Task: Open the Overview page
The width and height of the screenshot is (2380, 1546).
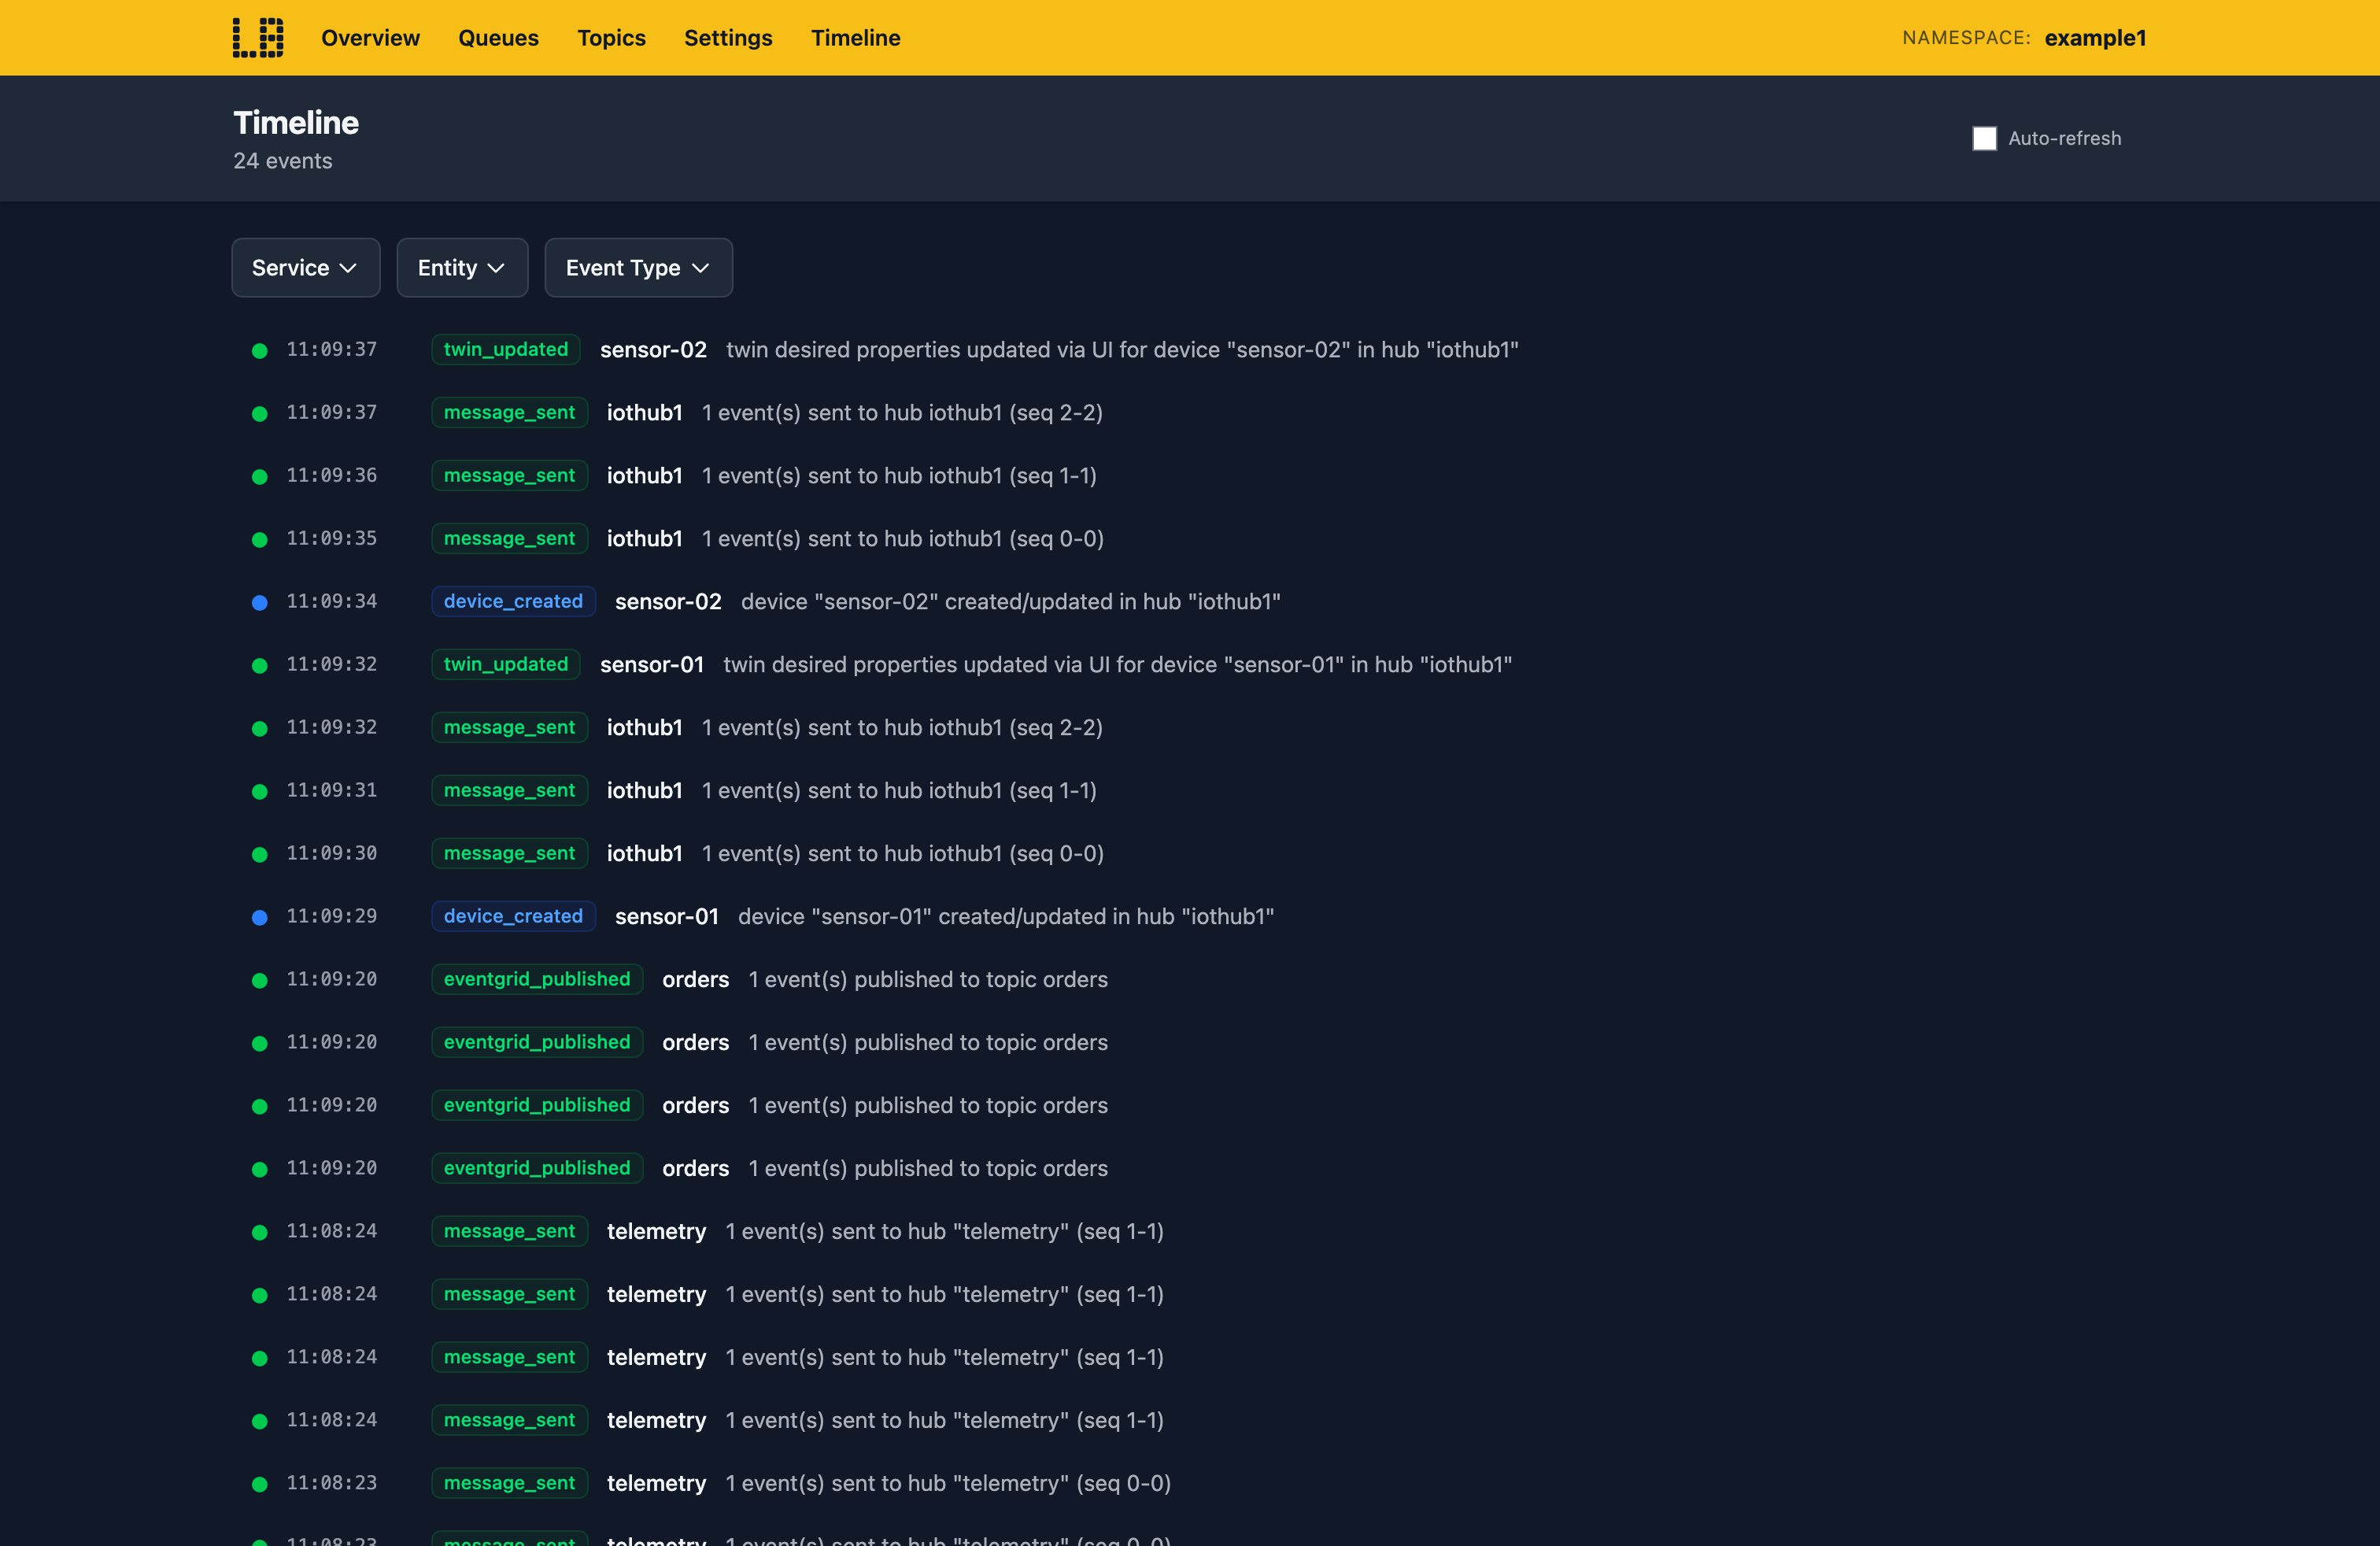Action: (370, 38)
